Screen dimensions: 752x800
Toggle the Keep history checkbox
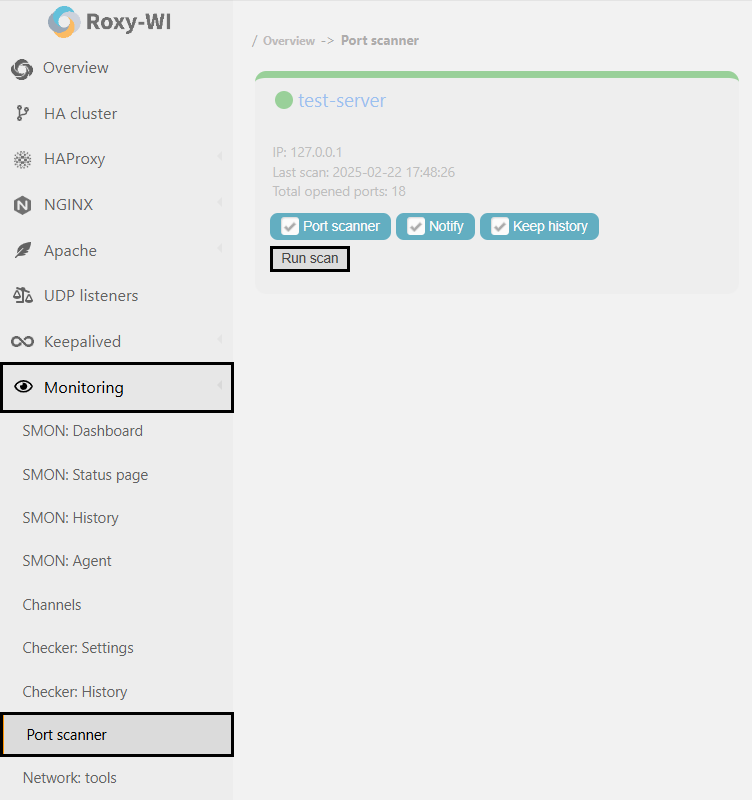(499, 226)
